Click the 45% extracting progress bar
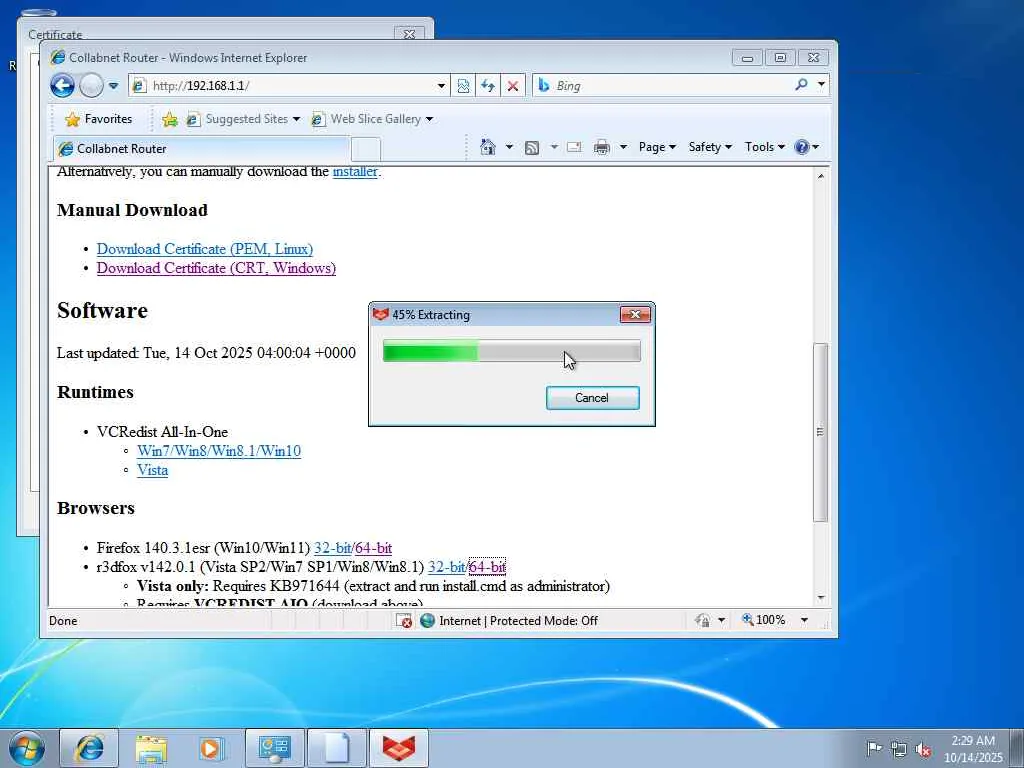 [x=511, y=351]
